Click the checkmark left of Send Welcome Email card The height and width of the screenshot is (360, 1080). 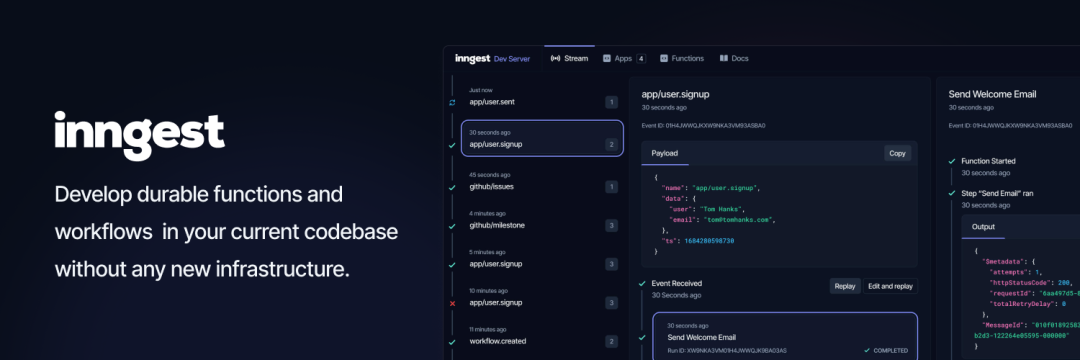643,337
